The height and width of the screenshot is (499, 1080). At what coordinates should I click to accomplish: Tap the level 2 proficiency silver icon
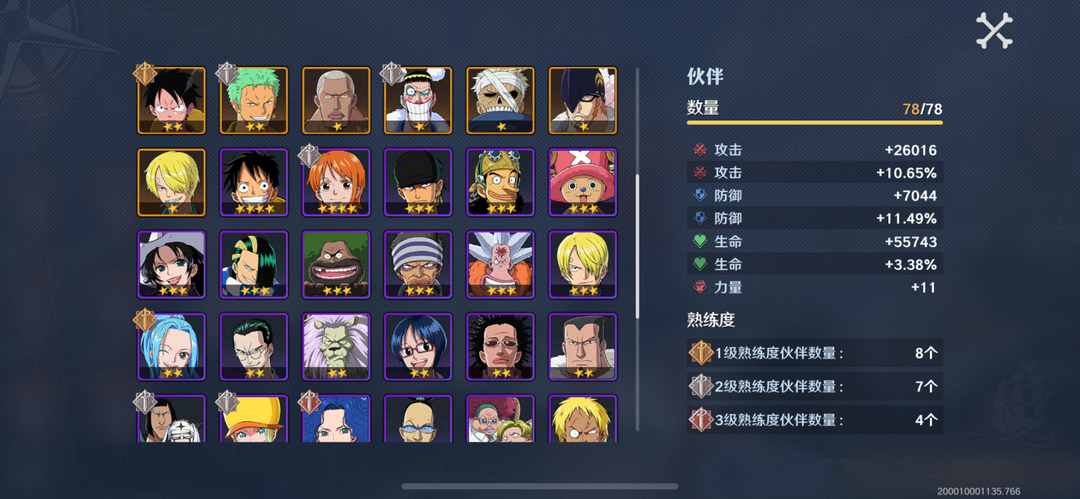(x=701, y=387)
